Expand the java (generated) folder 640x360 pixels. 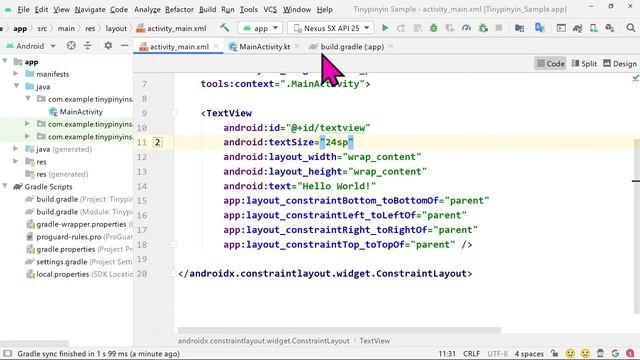16,149
